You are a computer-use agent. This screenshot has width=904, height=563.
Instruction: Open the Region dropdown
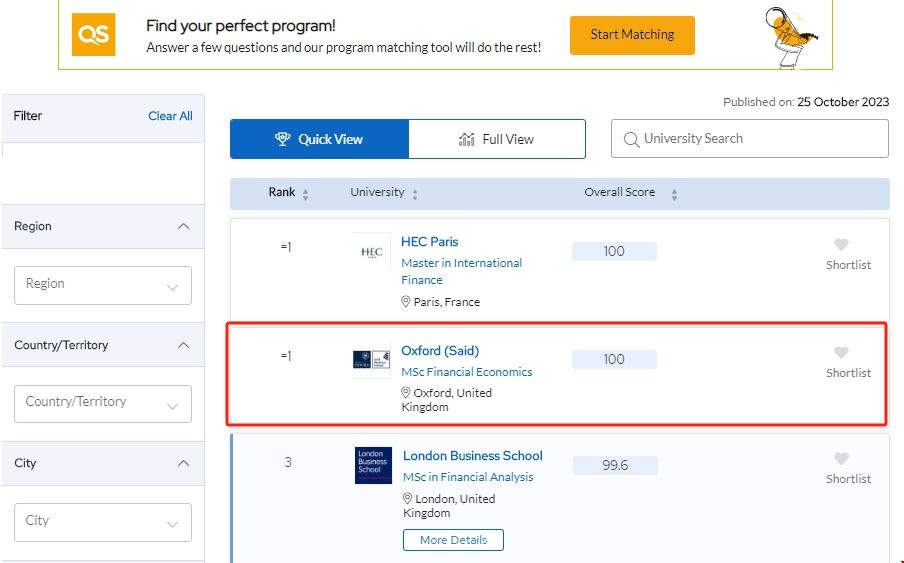[102, 285]
